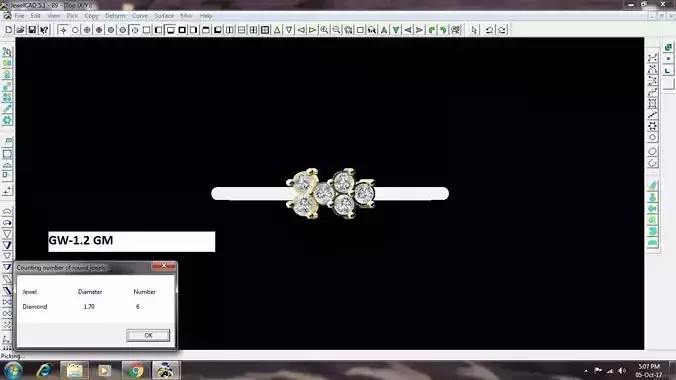Image resolution: width=676 pixels, height=380 pixels.
Task: Click the diamond cluster ring model in viewport
Action: 330,193
